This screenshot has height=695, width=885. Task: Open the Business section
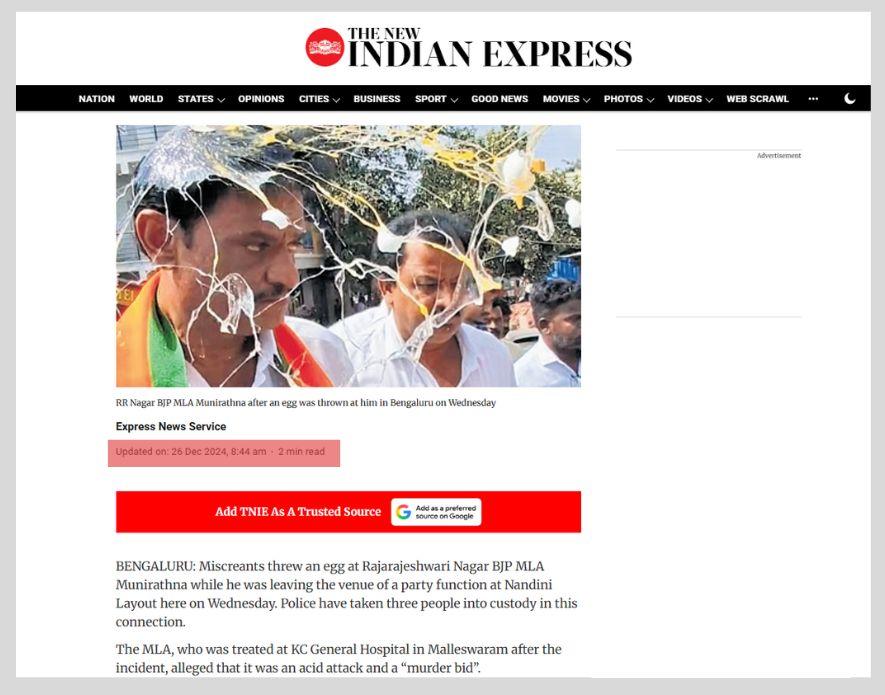[376, 99]
